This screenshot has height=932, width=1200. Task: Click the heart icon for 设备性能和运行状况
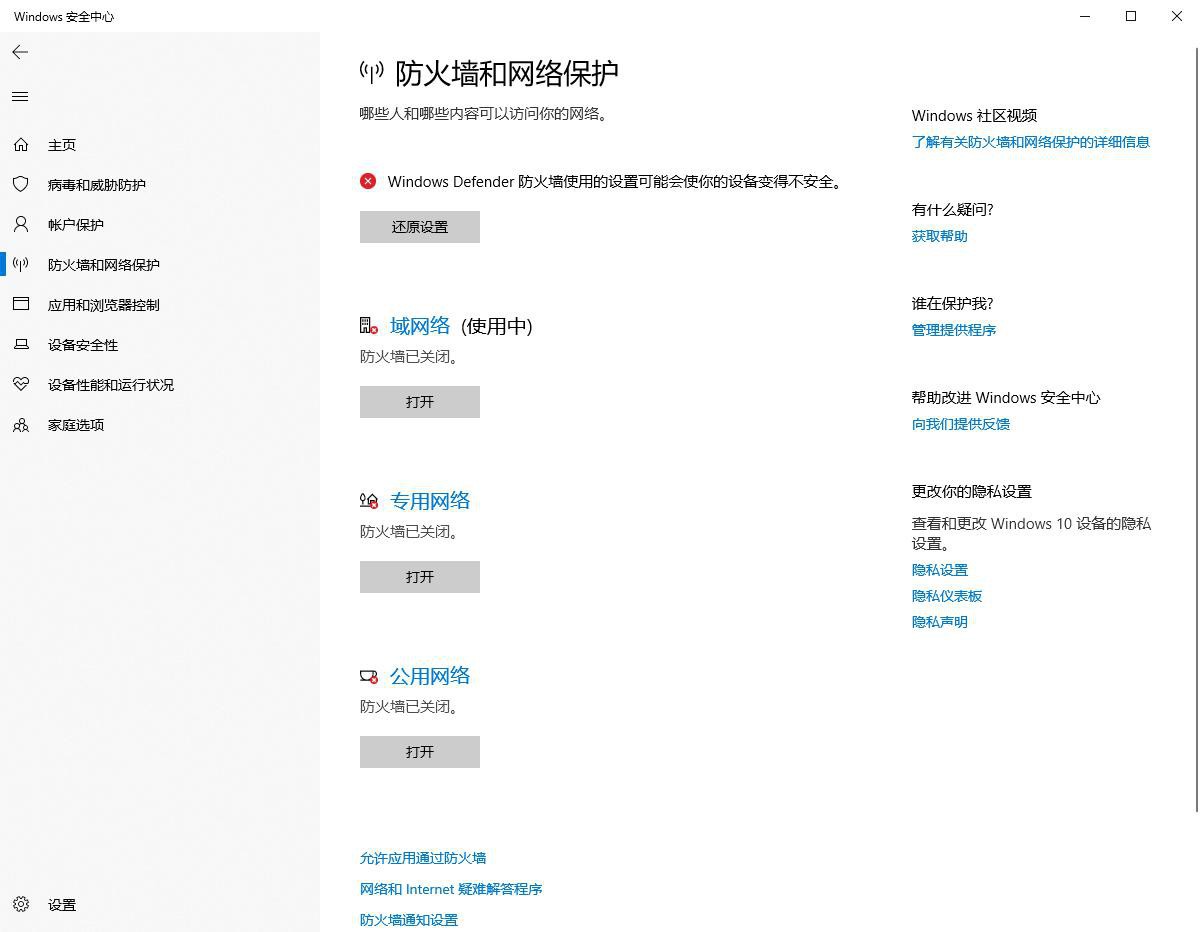coord(21,385)
